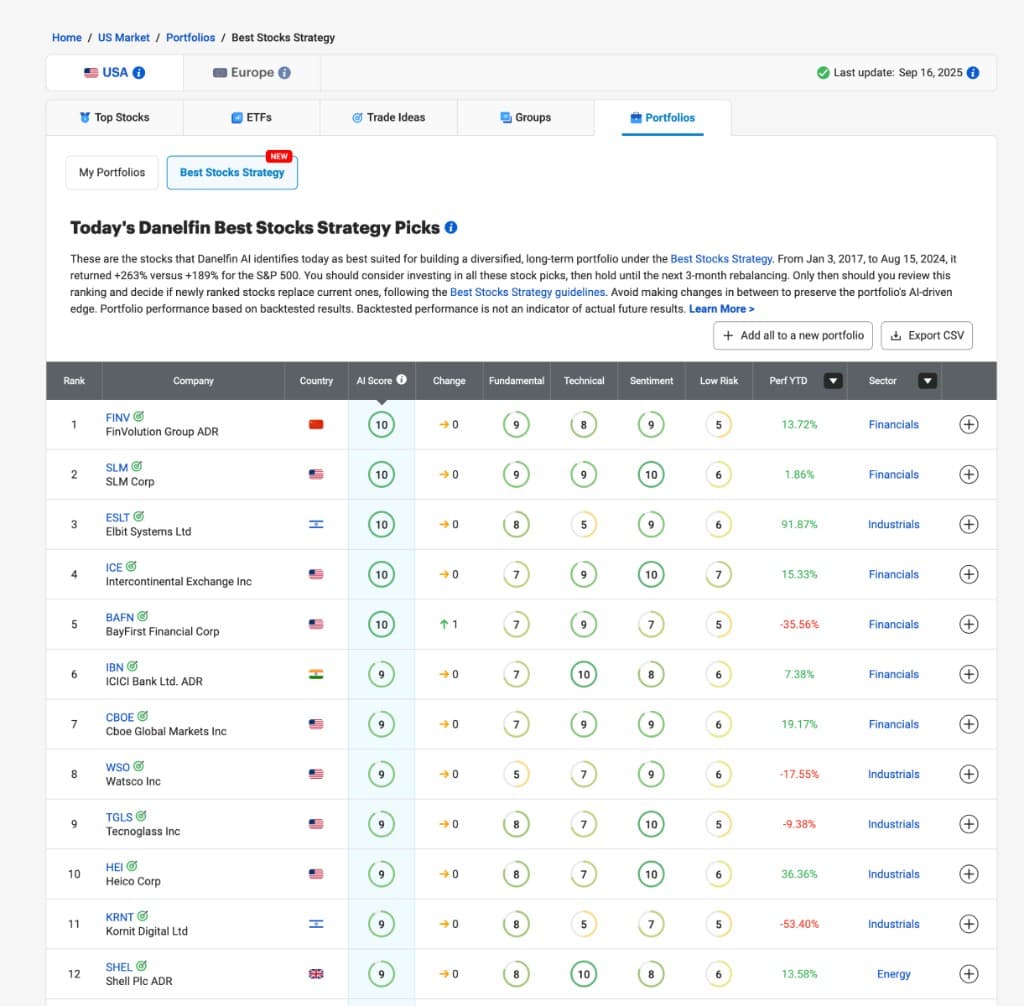This screenshot has width=1024, height=1006.
Task: Click the Rank column header
Action: (74, 381)
